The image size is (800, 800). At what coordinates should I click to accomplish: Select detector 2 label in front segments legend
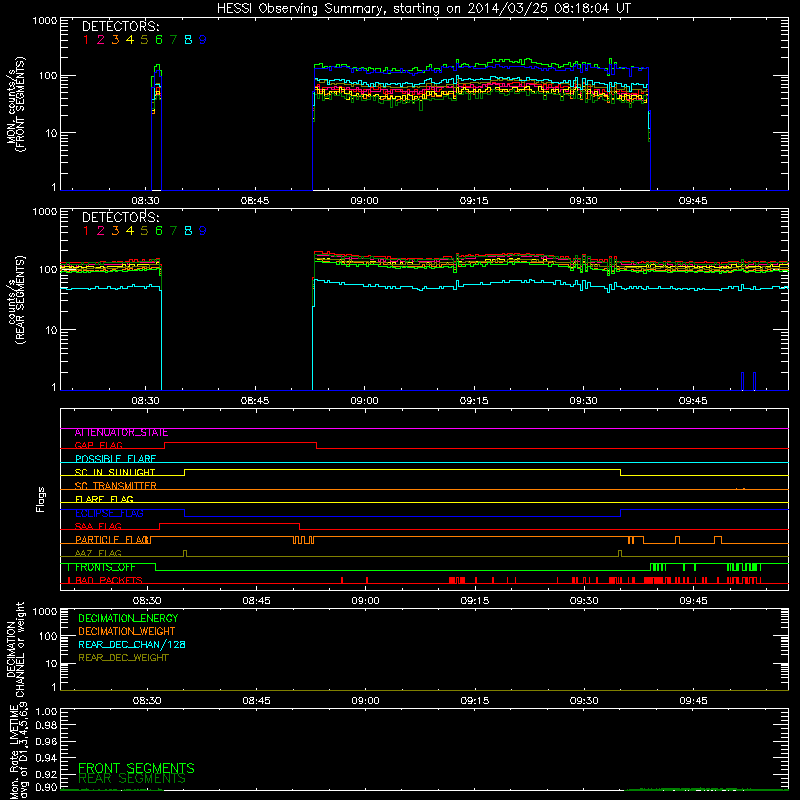(101, 40)
